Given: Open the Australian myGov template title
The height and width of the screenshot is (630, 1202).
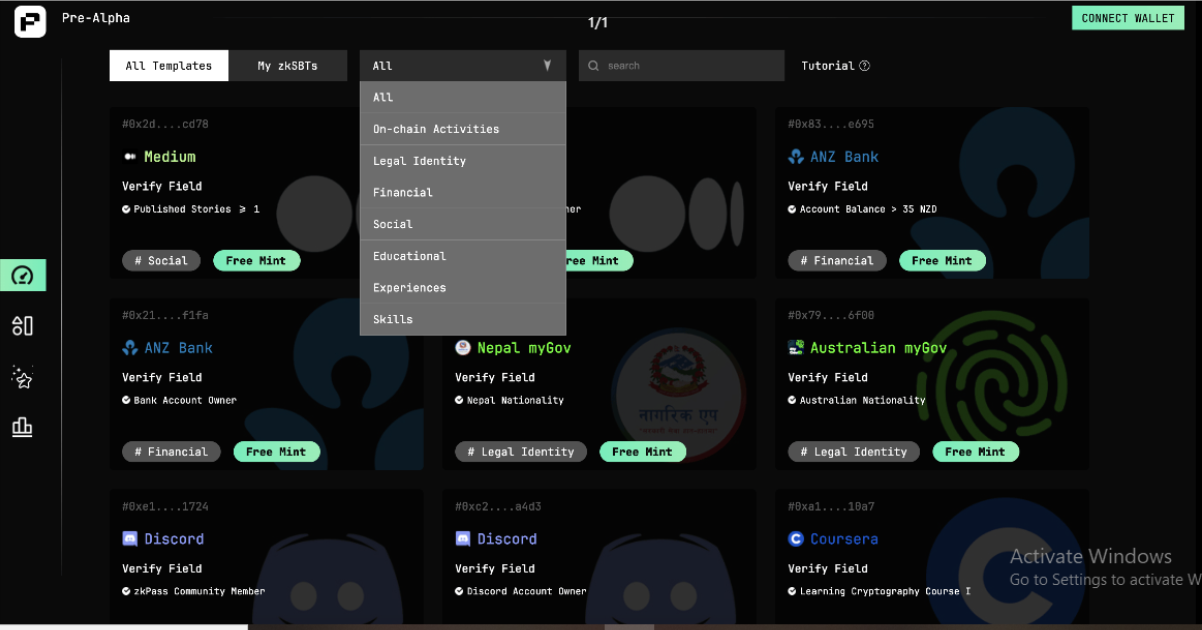Looking at the screenshot, I should point(878,348).
